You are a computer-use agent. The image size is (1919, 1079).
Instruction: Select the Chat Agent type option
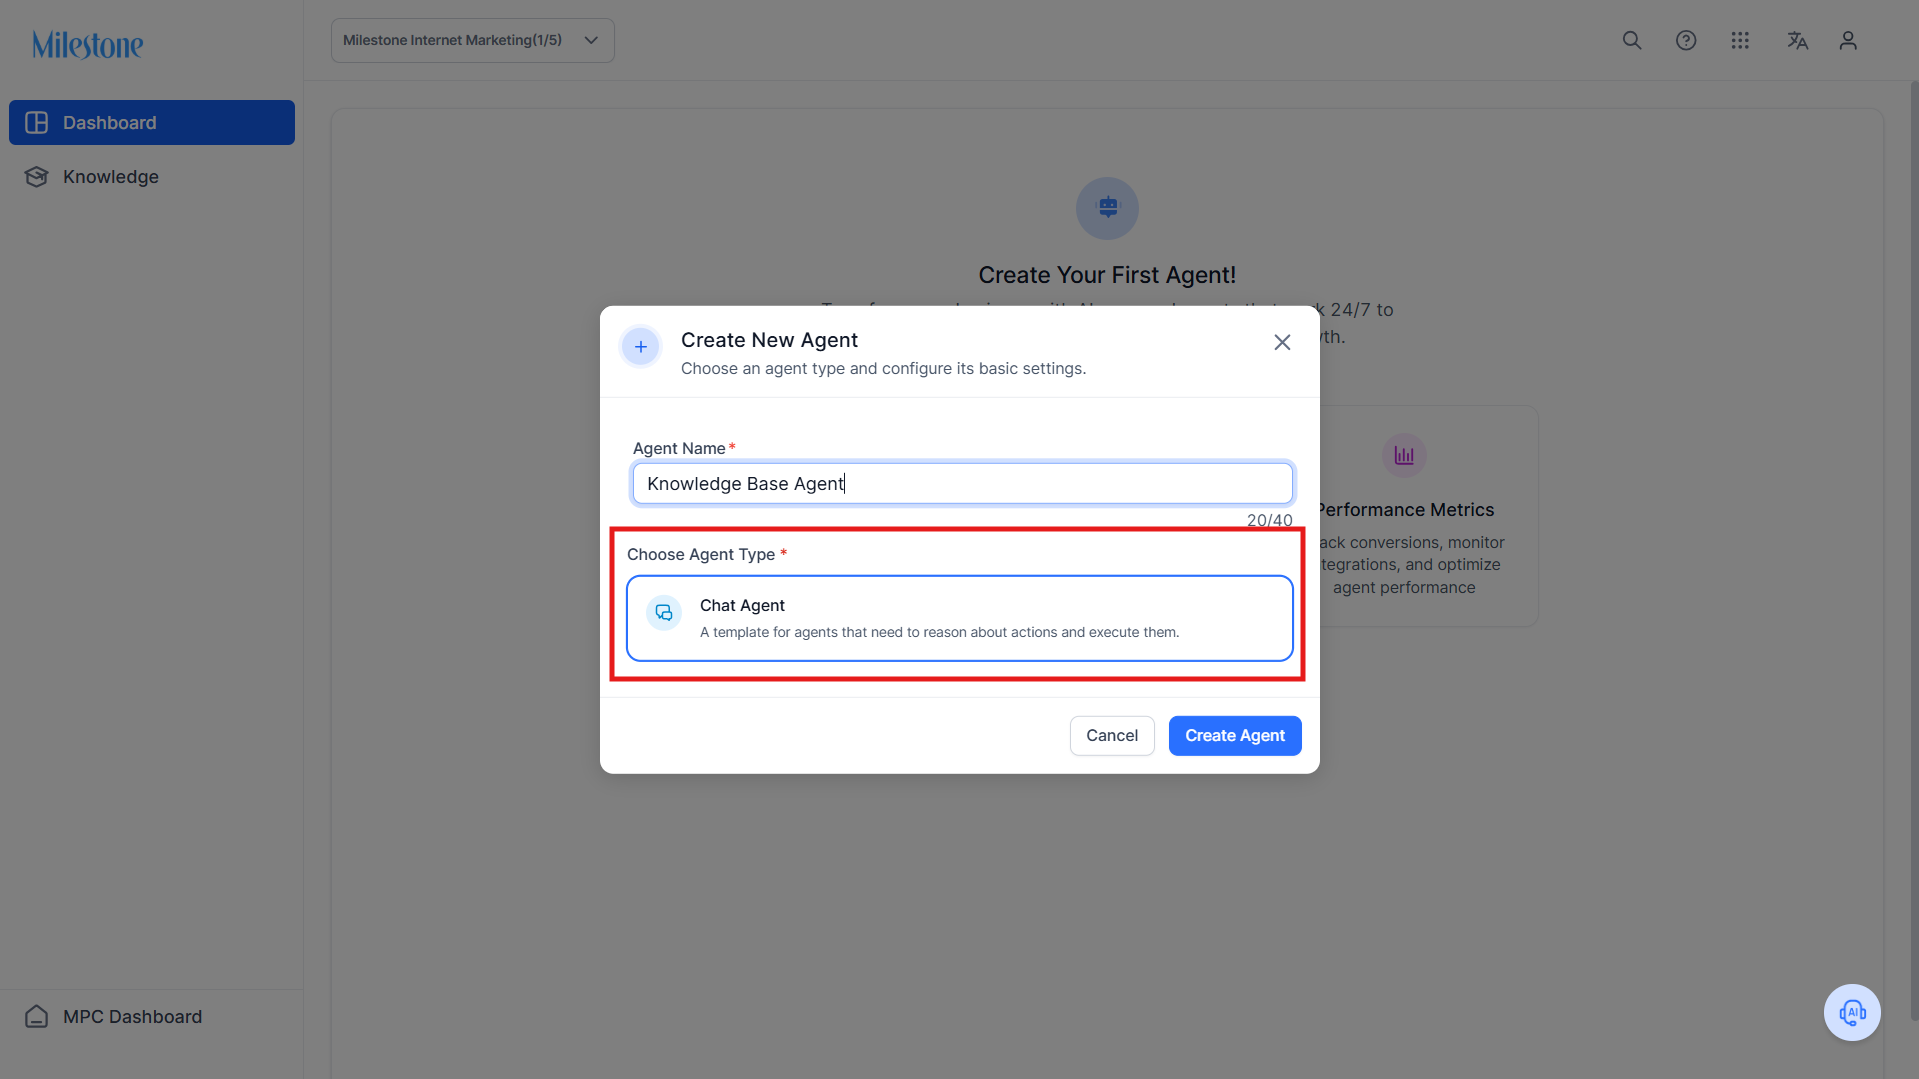(960, 618)
